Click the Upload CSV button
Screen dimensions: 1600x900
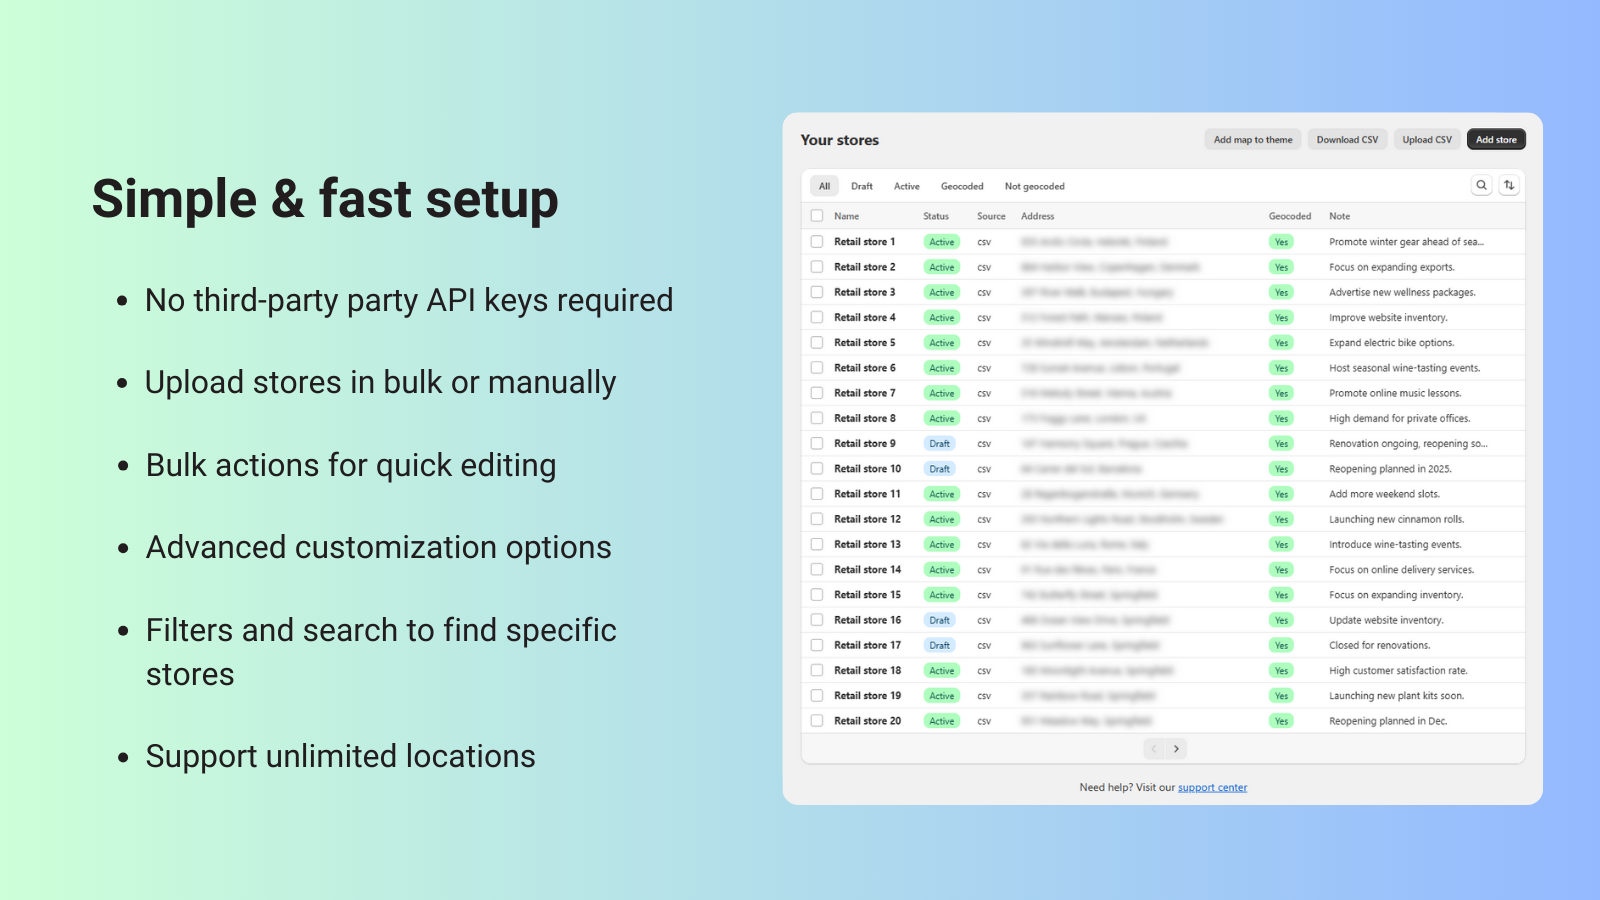[1427, 139]
